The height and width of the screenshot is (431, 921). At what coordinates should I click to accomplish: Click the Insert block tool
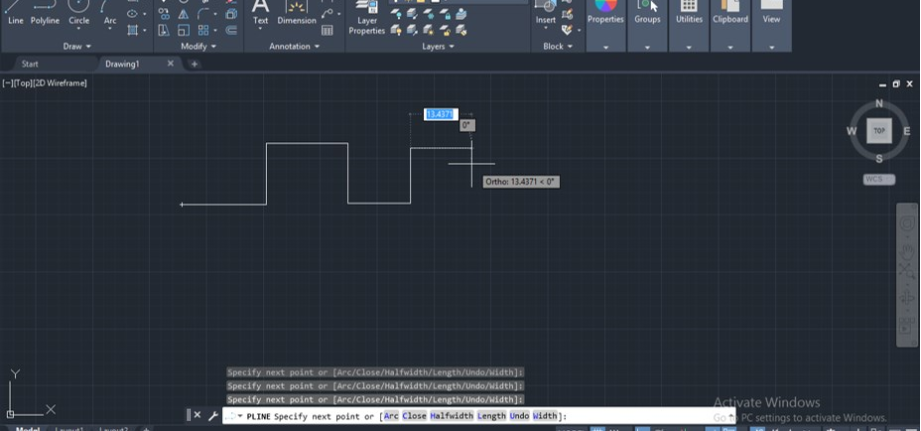coord(546,13)
